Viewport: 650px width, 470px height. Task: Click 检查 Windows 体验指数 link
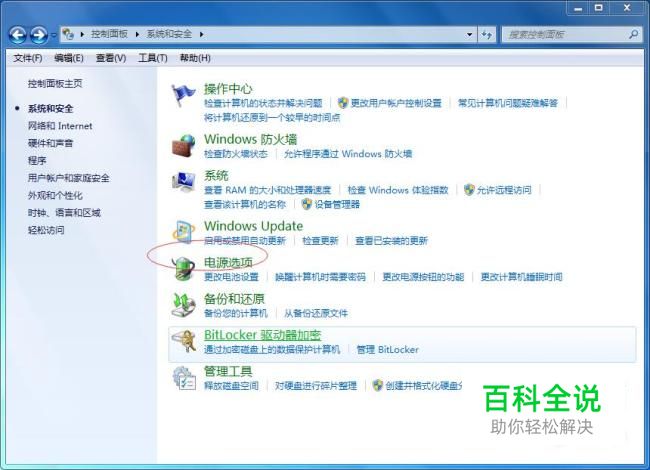(x=398, y=190)
